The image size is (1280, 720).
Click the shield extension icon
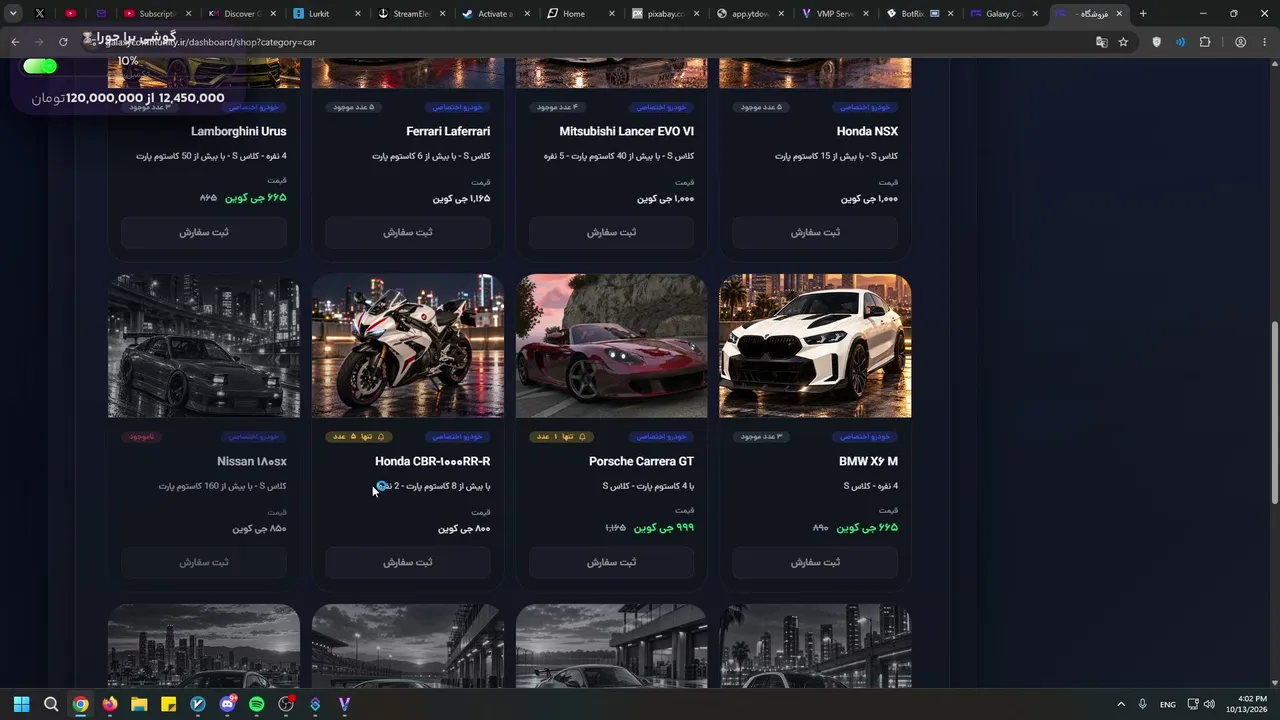point(1157,42)
